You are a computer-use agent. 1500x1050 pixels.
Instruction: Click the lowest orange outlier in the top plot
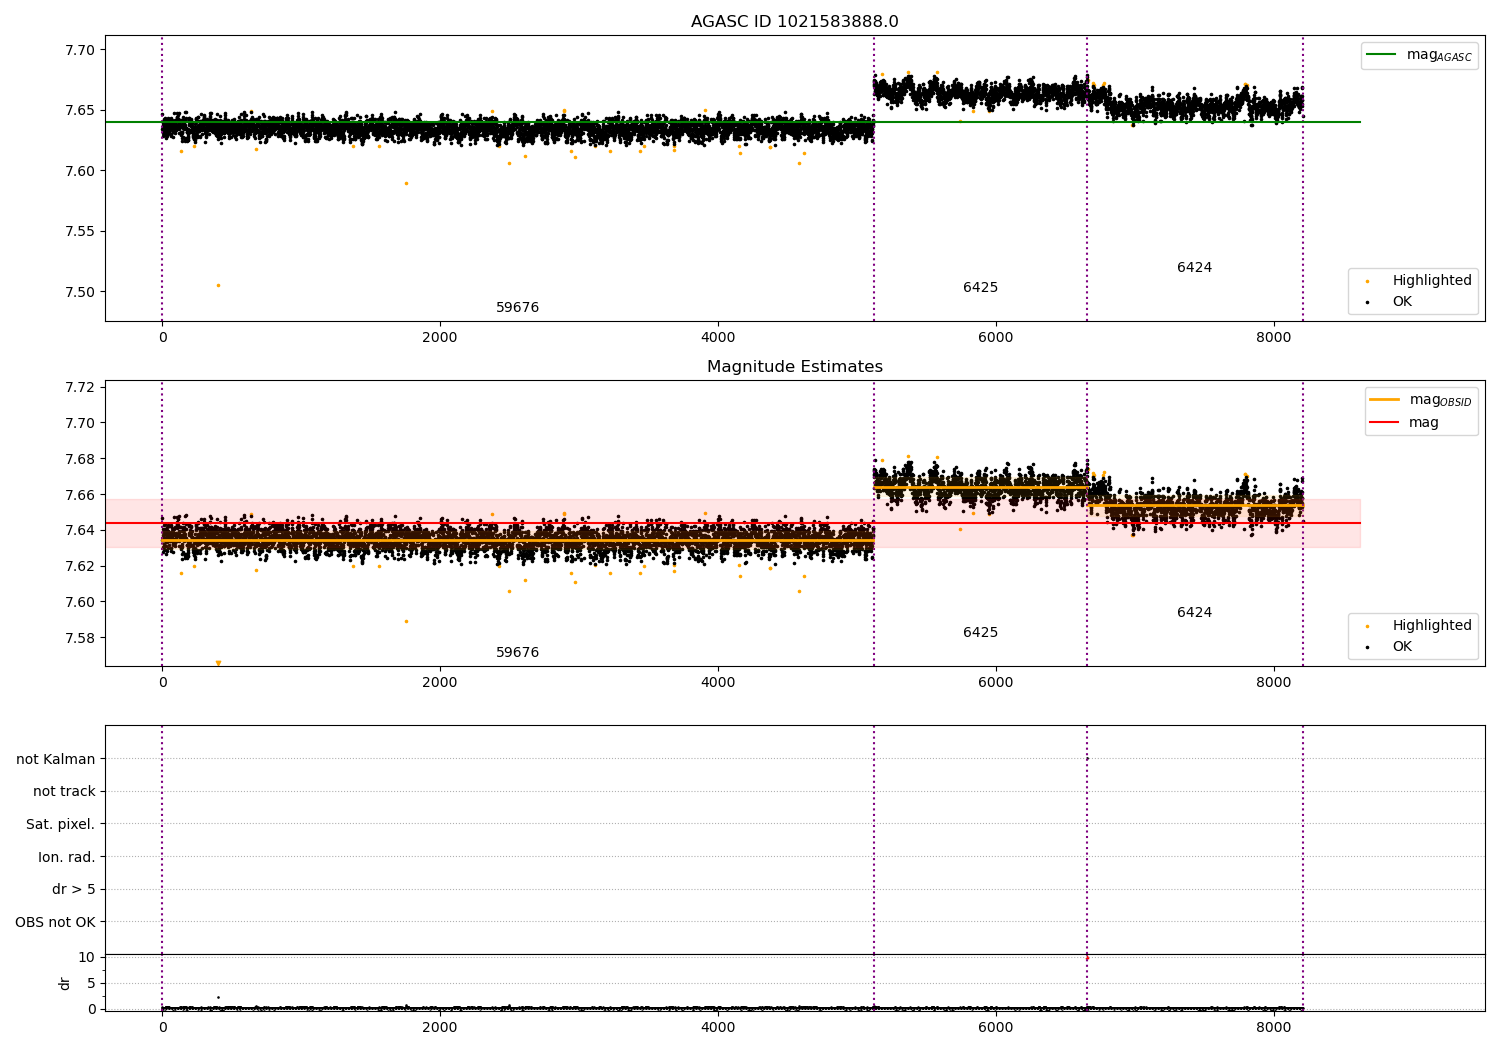(x=218, y=285)
